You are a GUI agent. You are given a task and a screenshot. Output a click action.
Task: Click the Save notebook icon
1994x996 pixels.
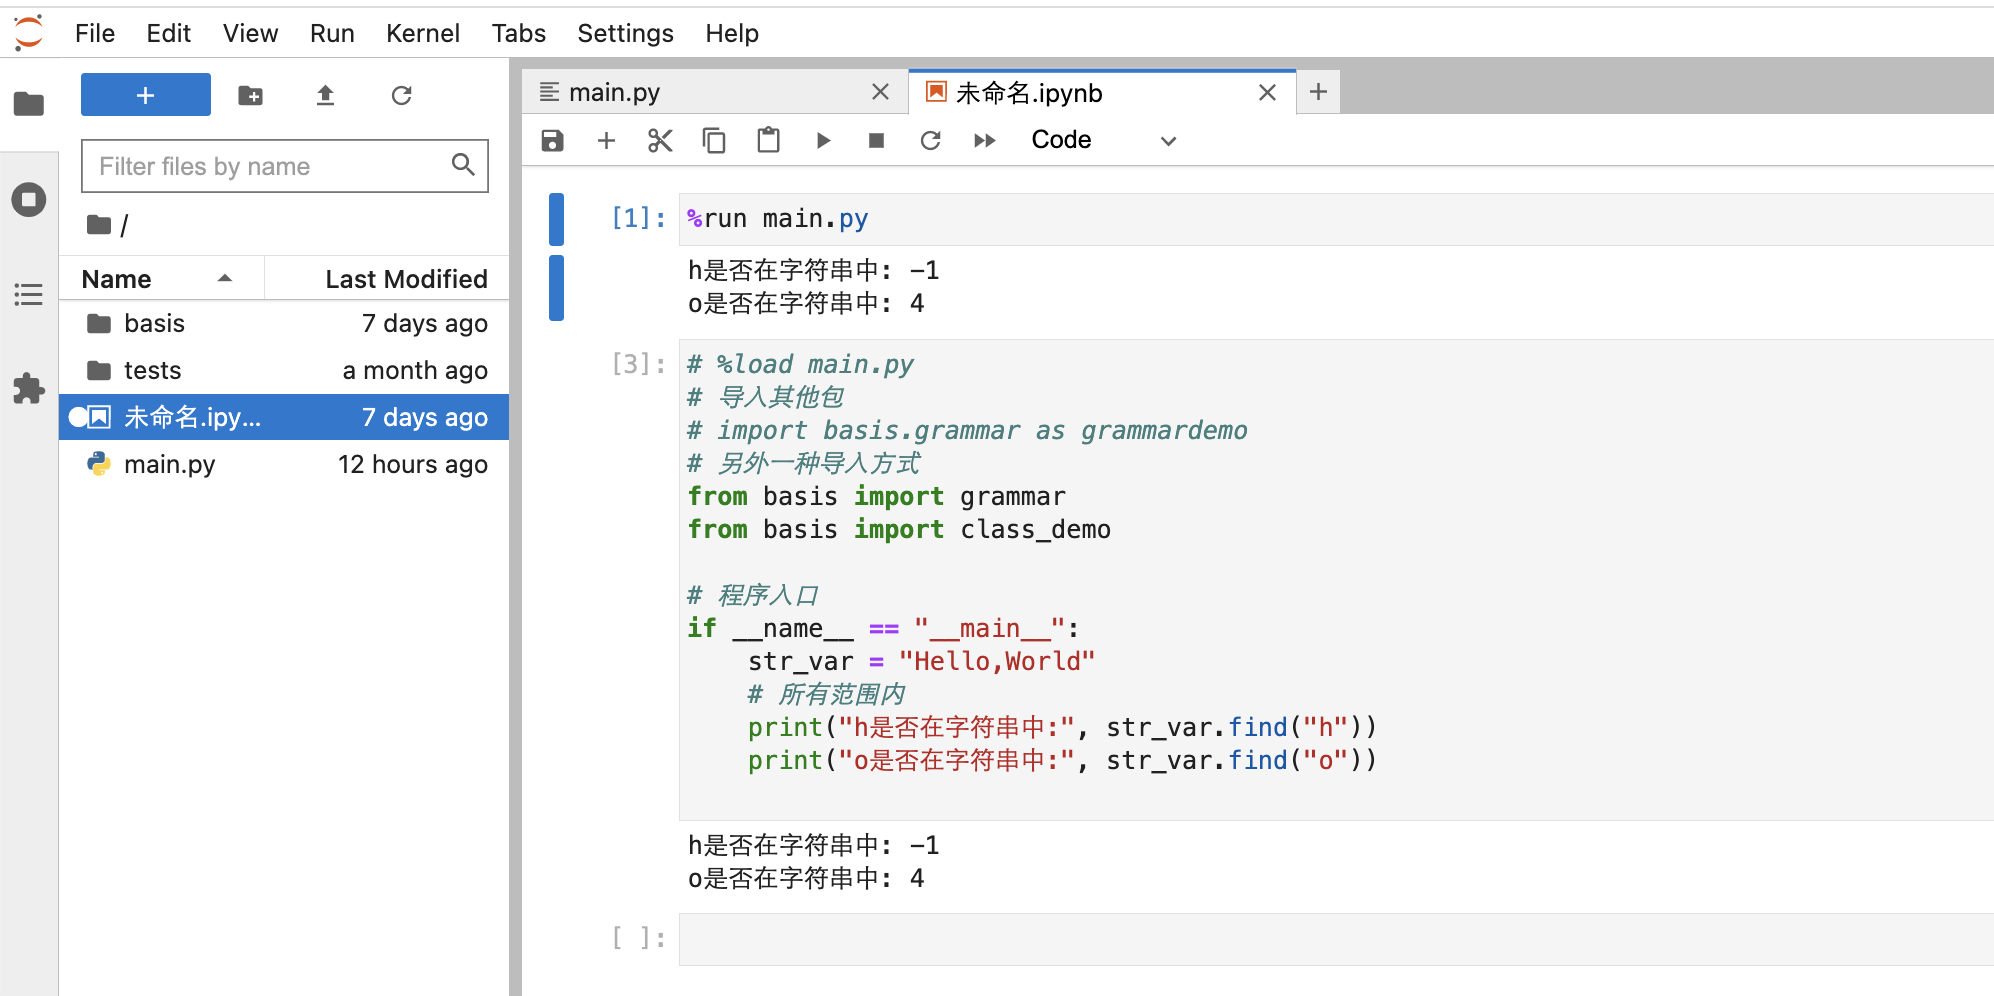(x=552, y=141)
